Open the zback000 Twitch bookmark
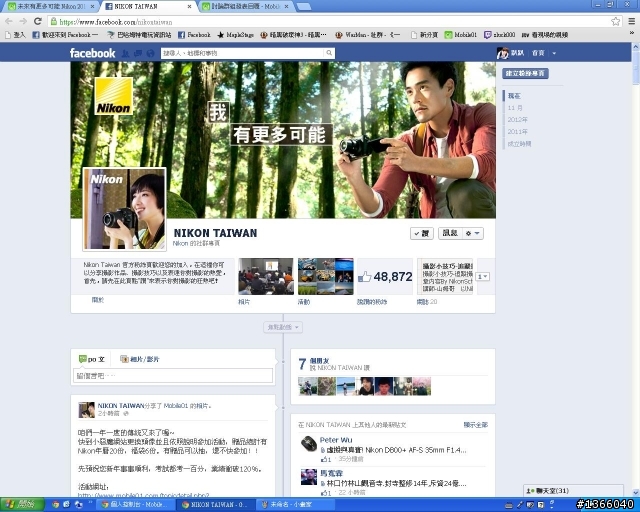 (500, 35)
